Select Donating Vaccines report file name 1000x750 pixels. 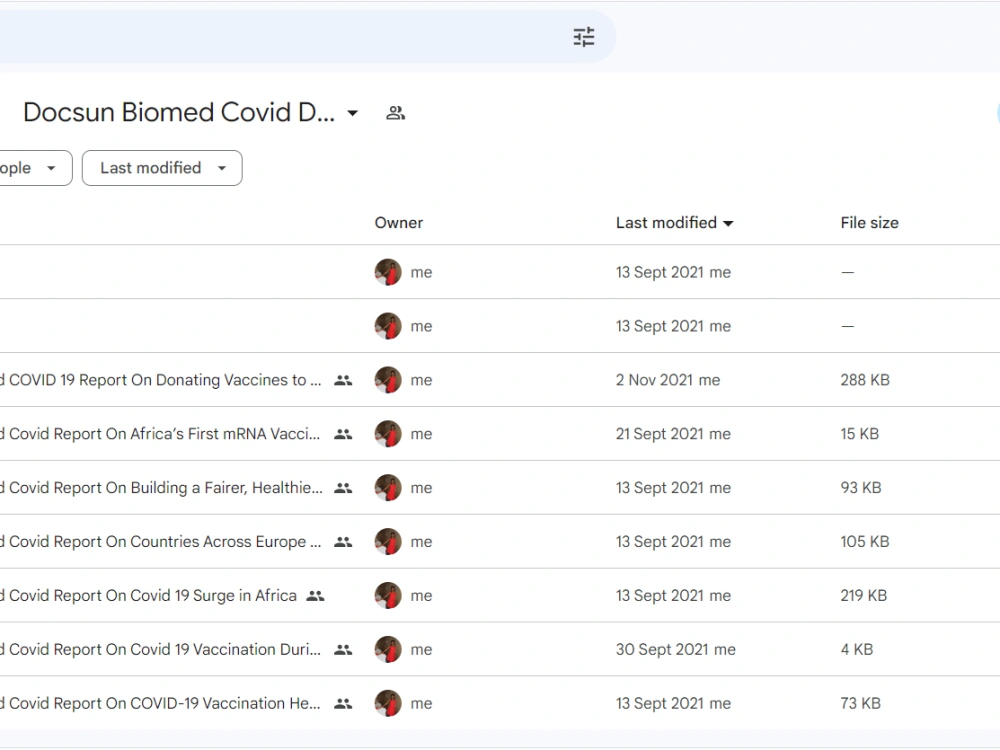click(x=161, y=380)
